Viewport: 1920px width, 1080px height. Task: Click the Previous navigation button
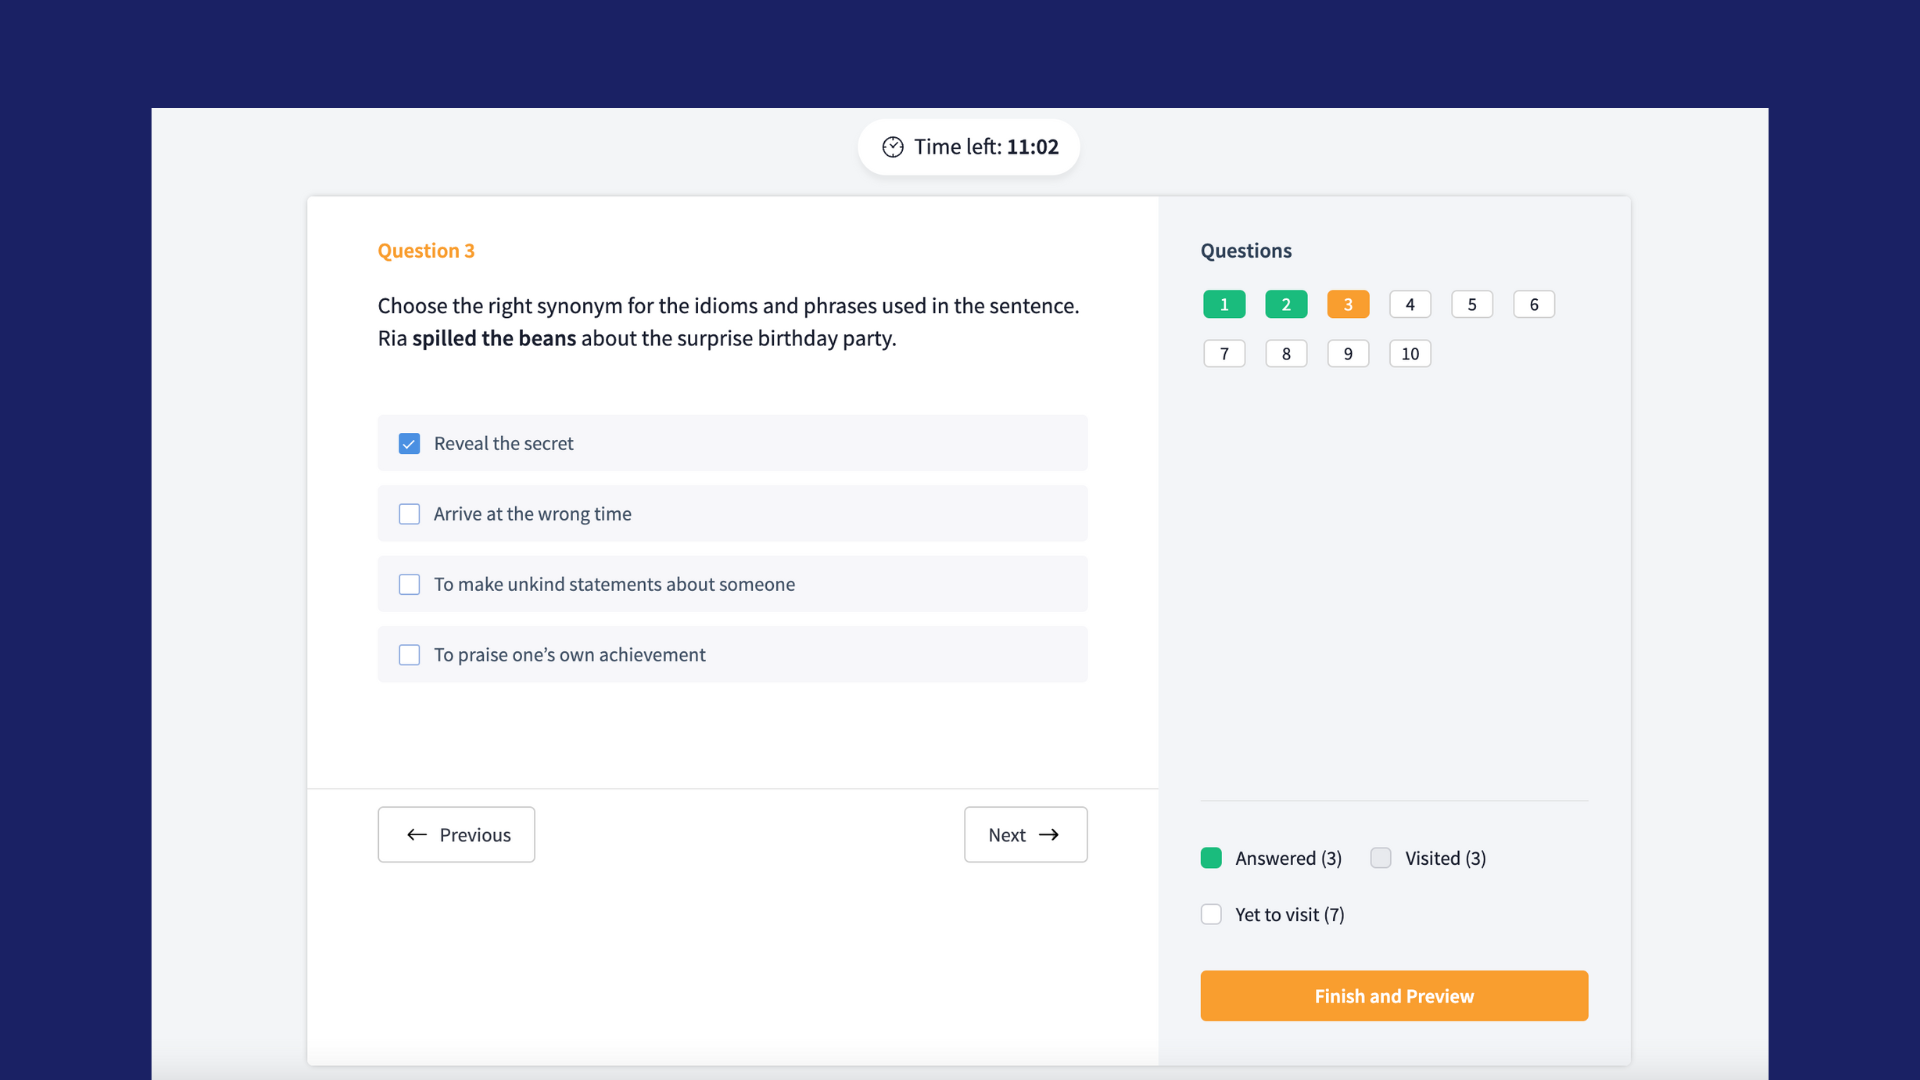pos(455,833)
